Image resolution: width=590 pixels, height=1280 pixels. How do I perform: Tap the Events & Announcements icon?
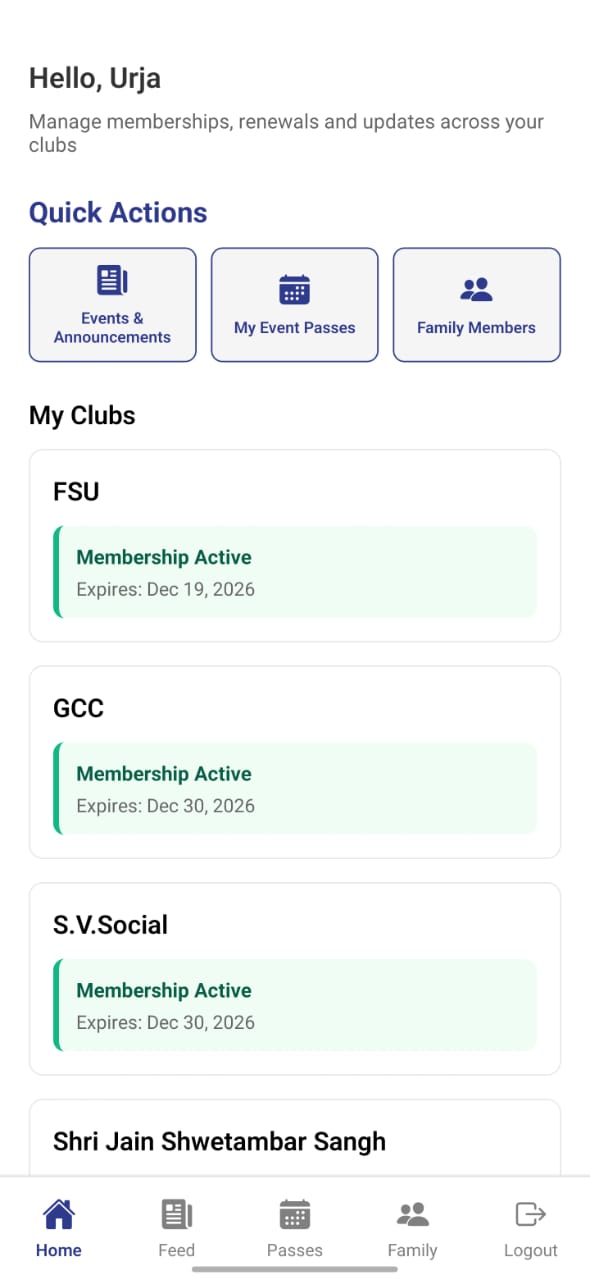[x=112, y=279]
